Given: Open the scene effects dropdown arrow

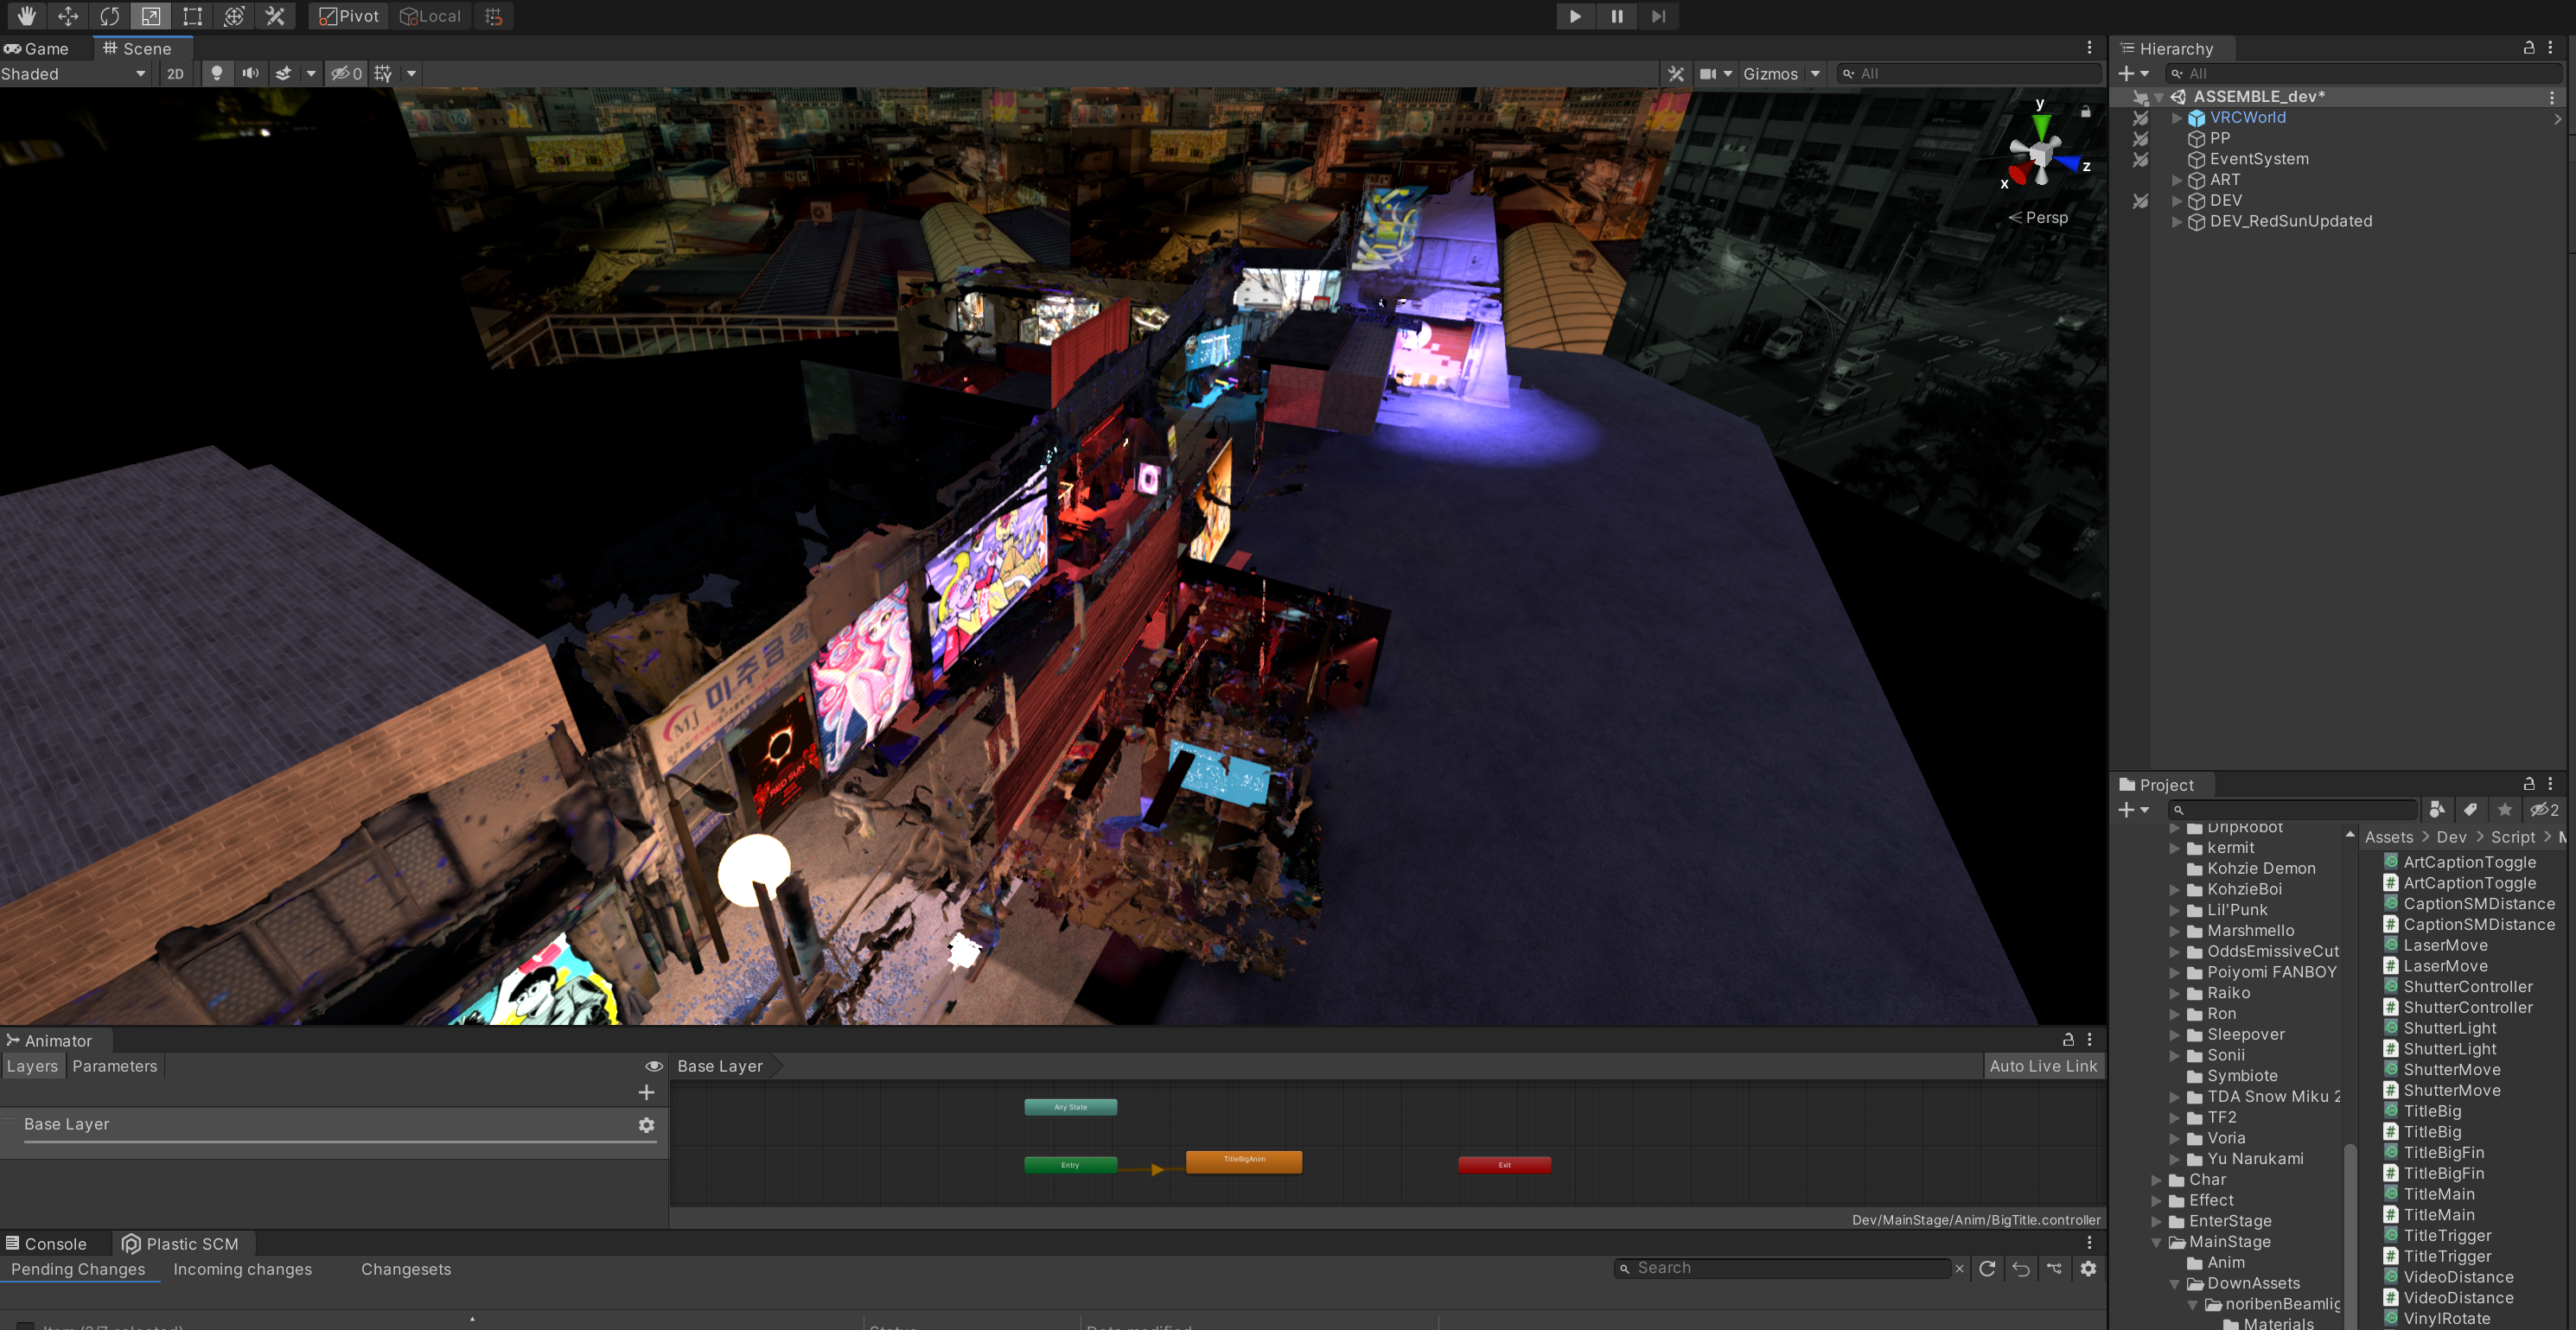Looking at the screenshot, I should pyautogui.click(x=311, y=74).
